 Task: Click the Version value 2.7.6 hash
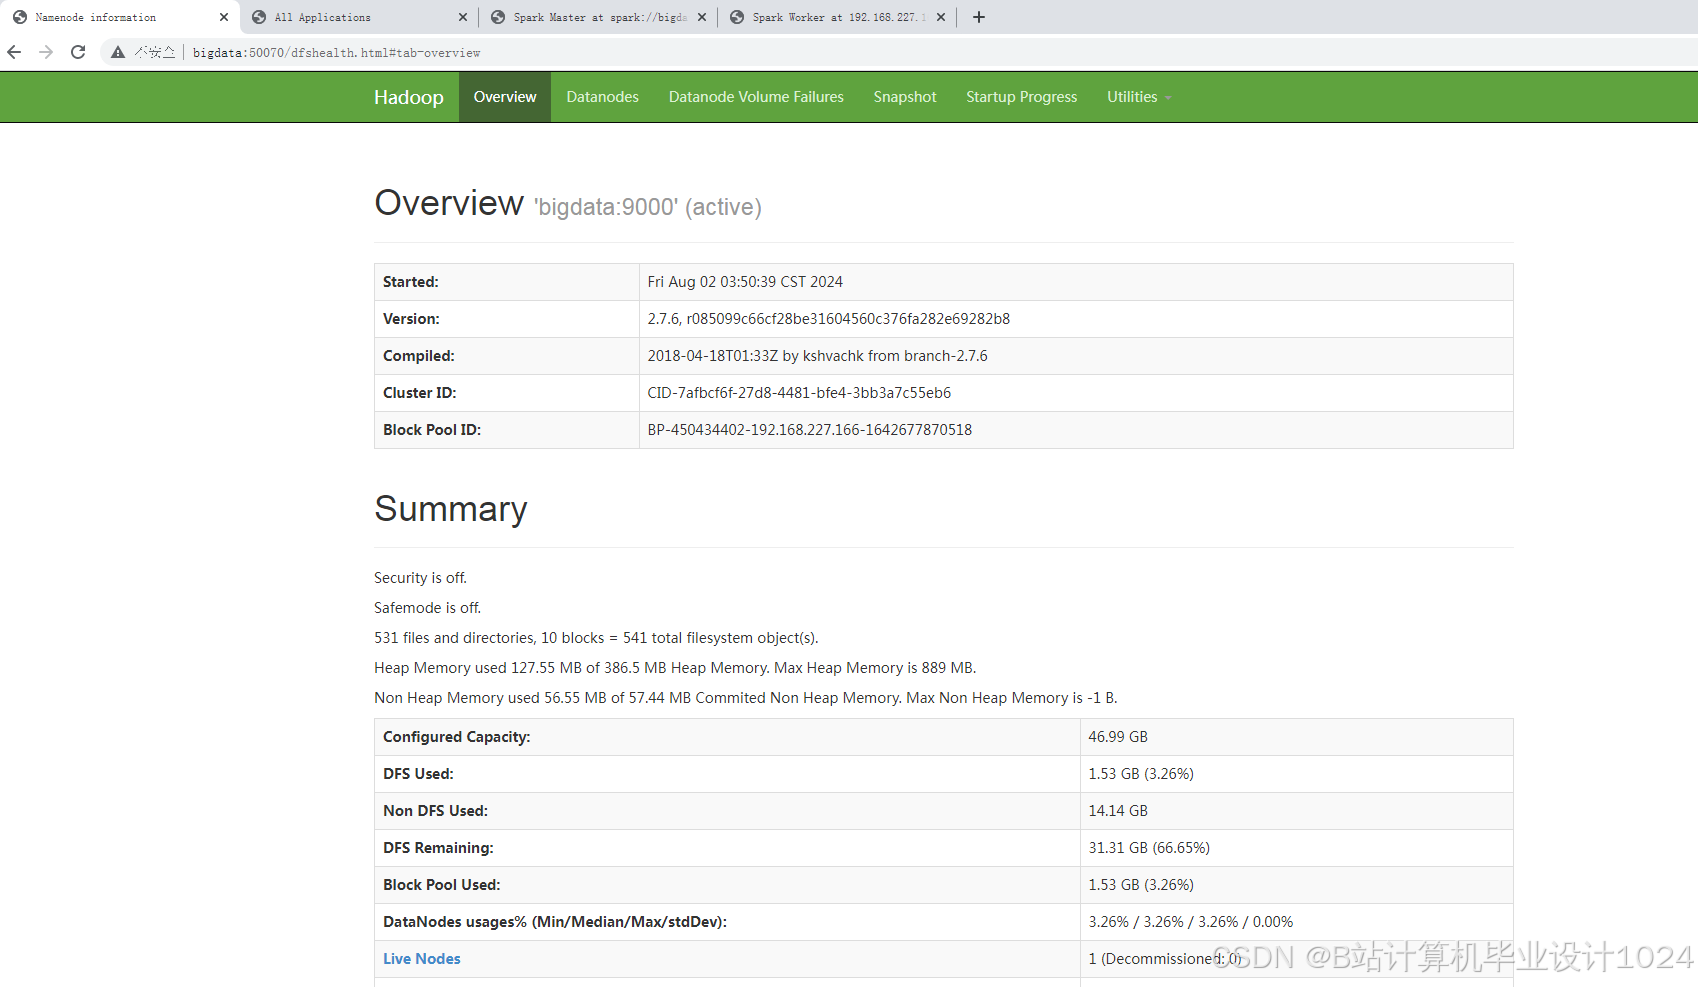click(x=829, y=319)
